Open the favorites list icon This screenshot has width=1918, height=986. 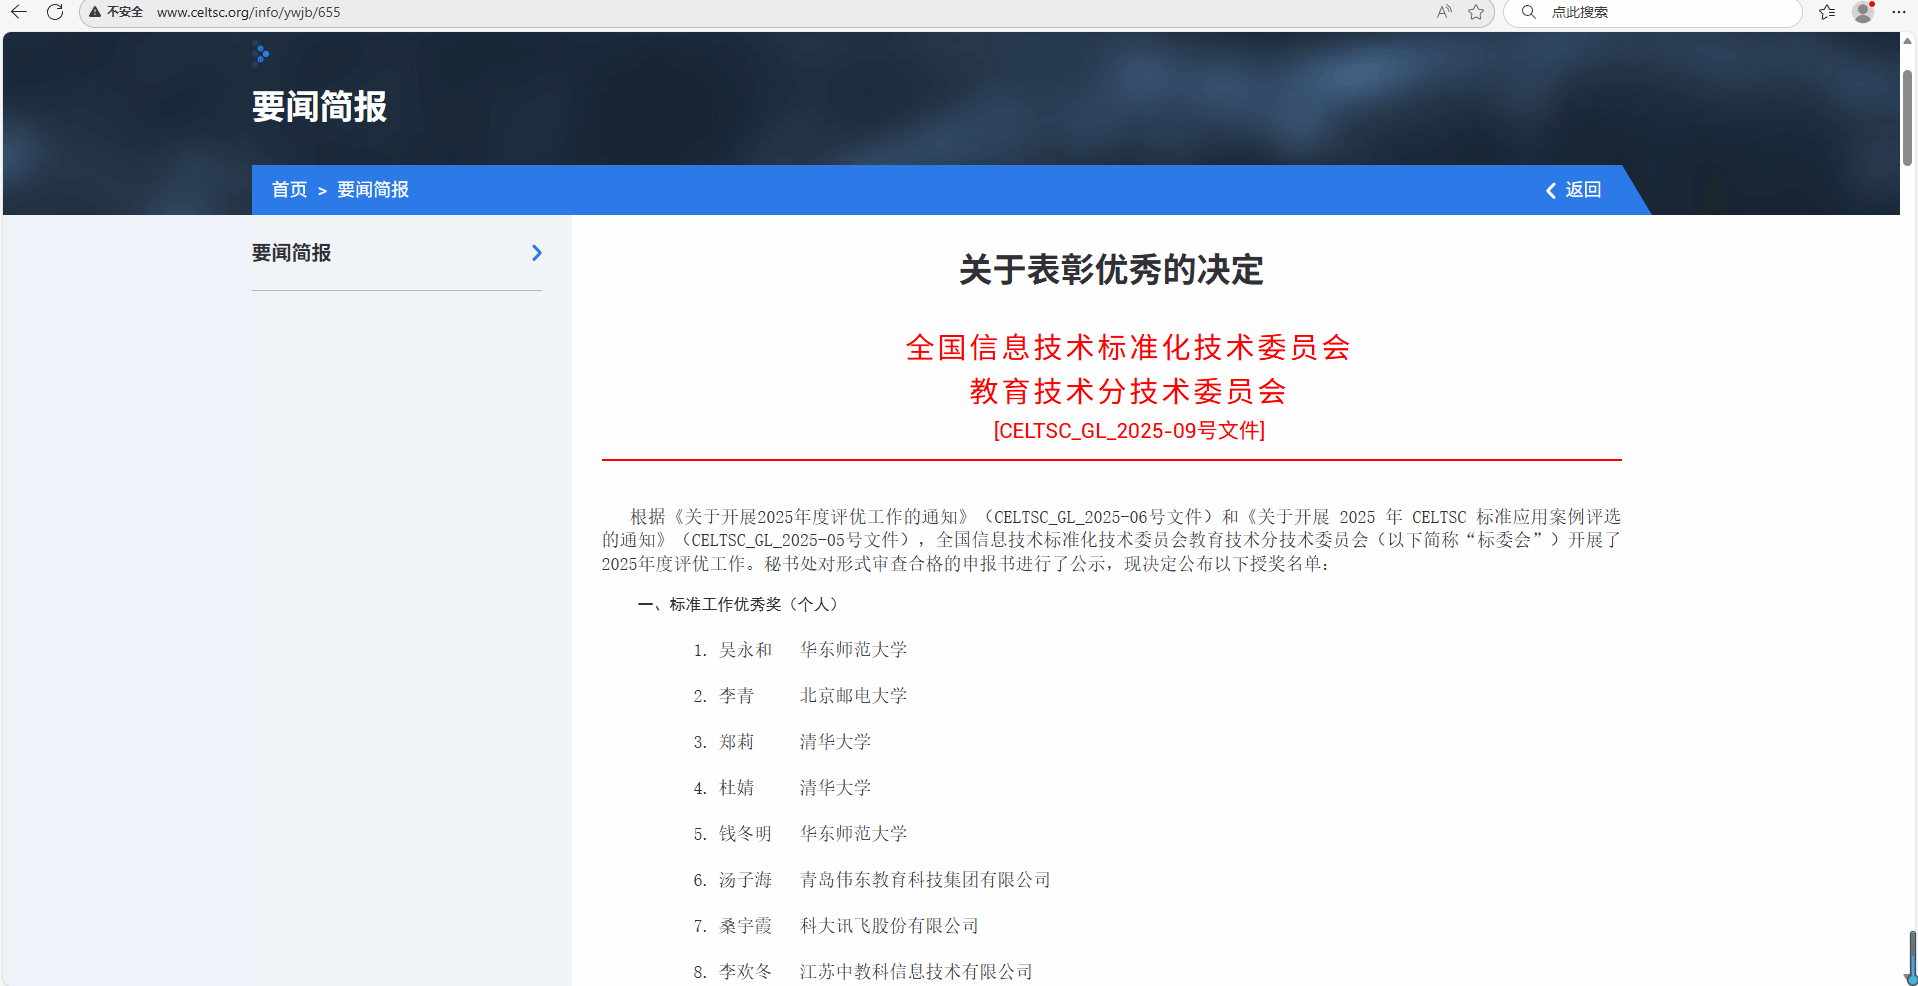[x=1827, y=12]
